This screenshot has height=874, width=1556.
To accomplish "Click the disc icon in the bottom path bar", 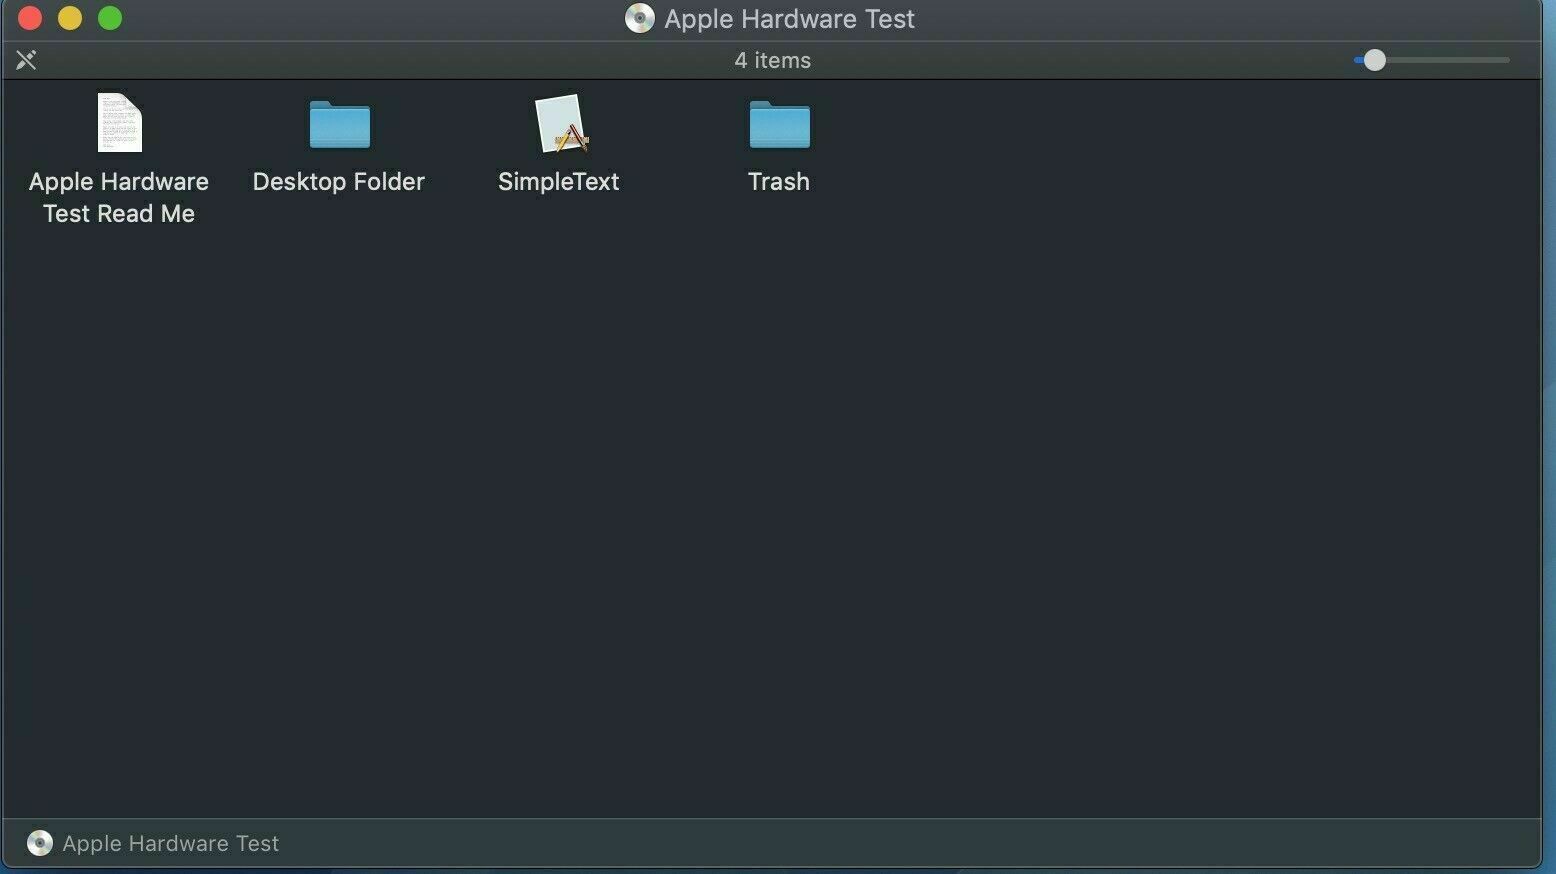I will pos(39,843).
